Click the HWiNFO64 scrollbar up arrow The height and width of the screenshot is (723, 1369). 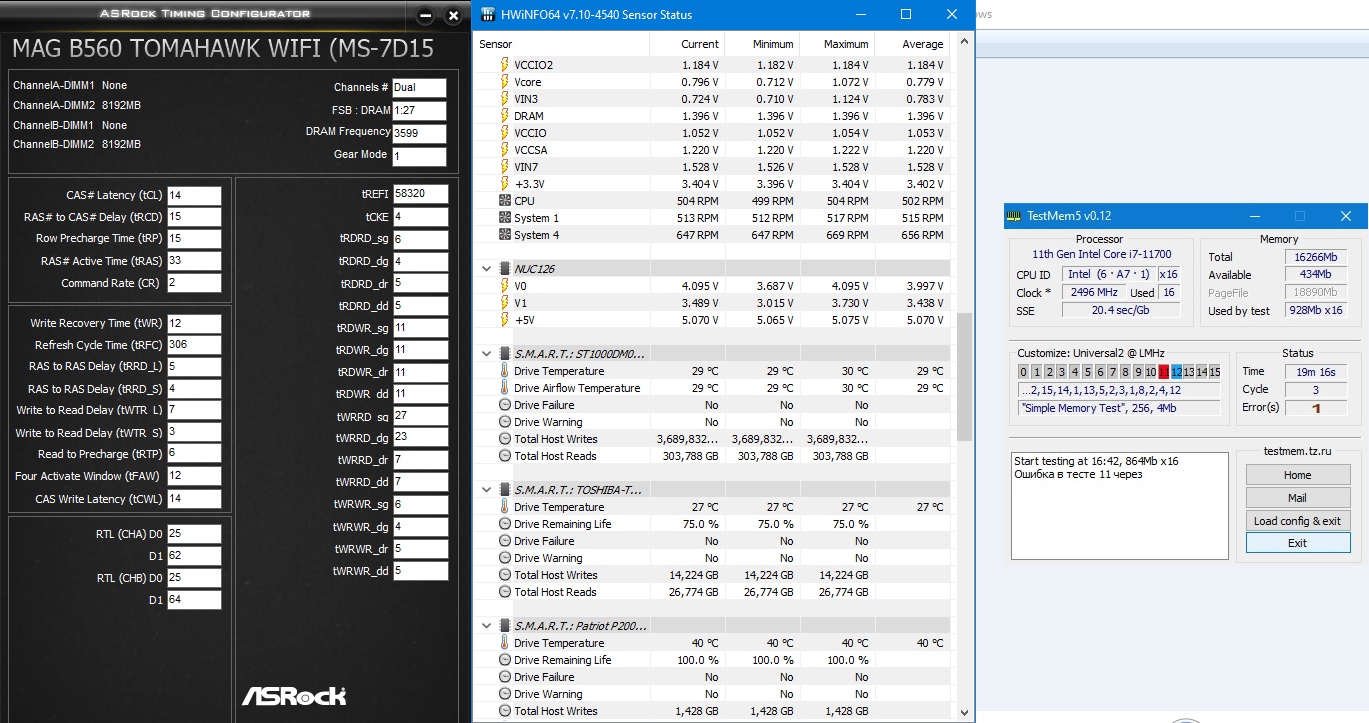pos(965,42)
